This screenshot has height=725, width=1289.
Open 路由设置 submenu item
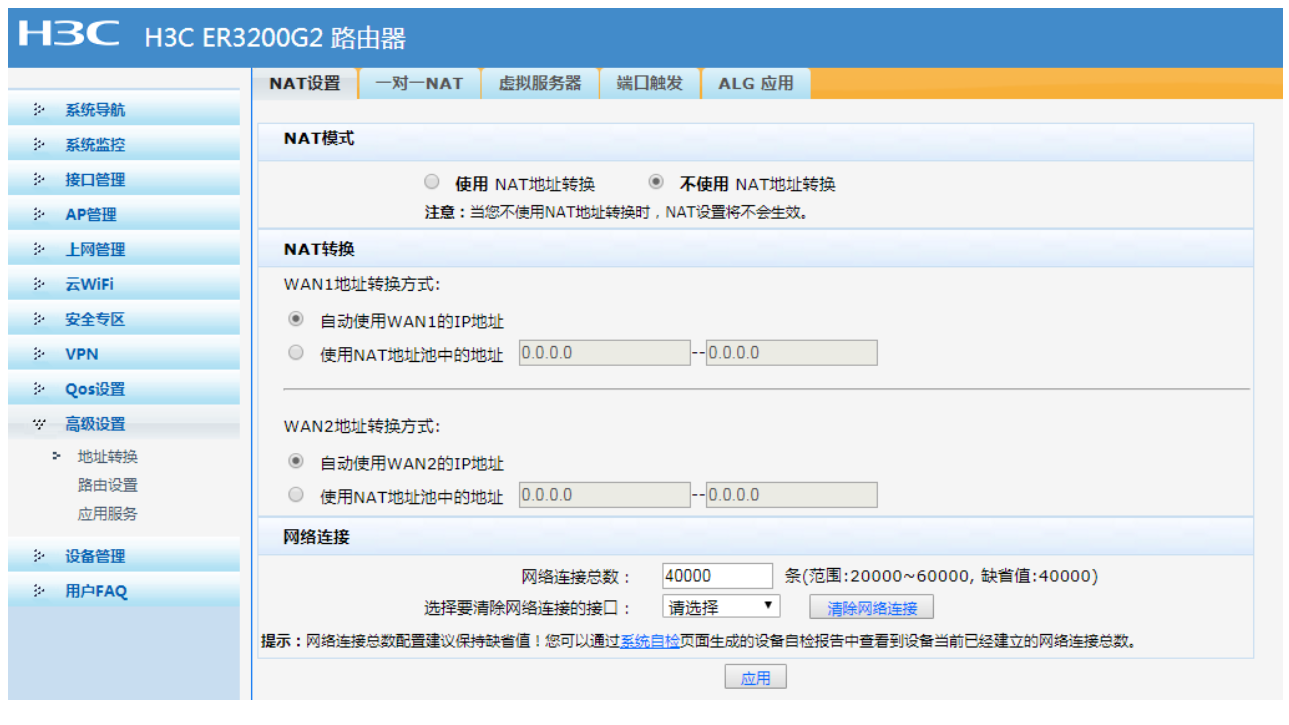(108, 485)
